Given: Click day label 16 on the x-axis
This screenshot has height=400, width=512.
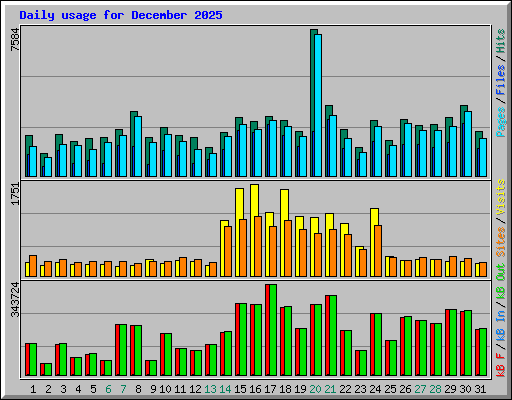Looking at the screenshot, I should (x=255, y=389).
